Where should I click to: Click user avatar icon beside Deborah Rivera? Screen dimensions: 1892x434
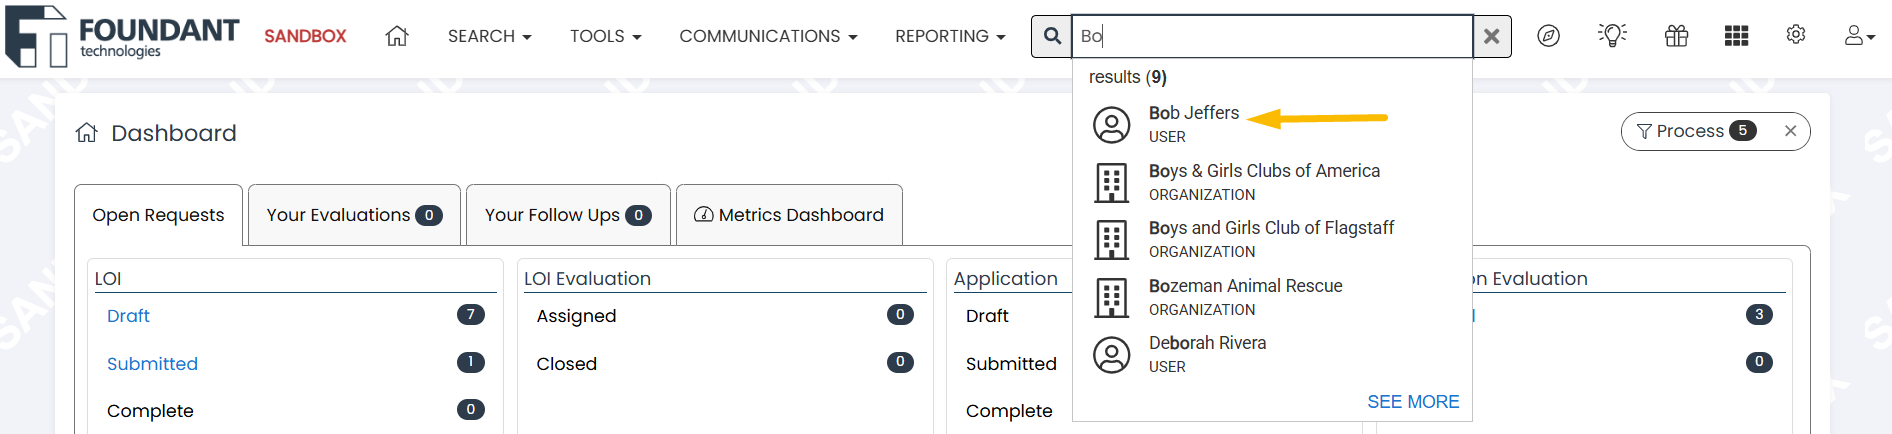(x=1111, y=355)
